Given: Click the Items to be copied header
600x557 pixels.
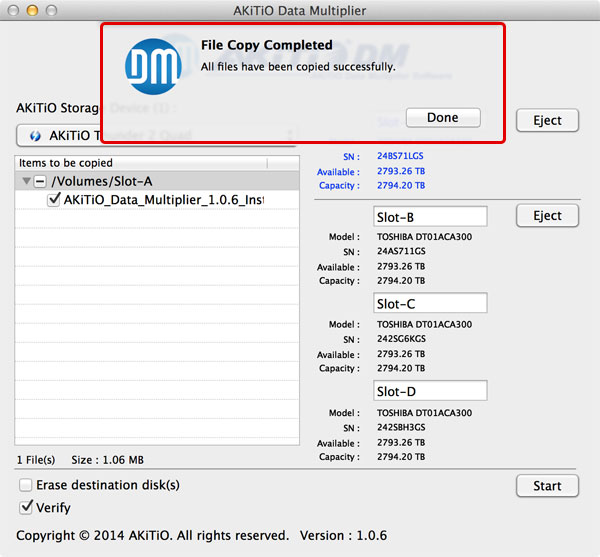Looking at the screenshot, I should coord(140,162).
